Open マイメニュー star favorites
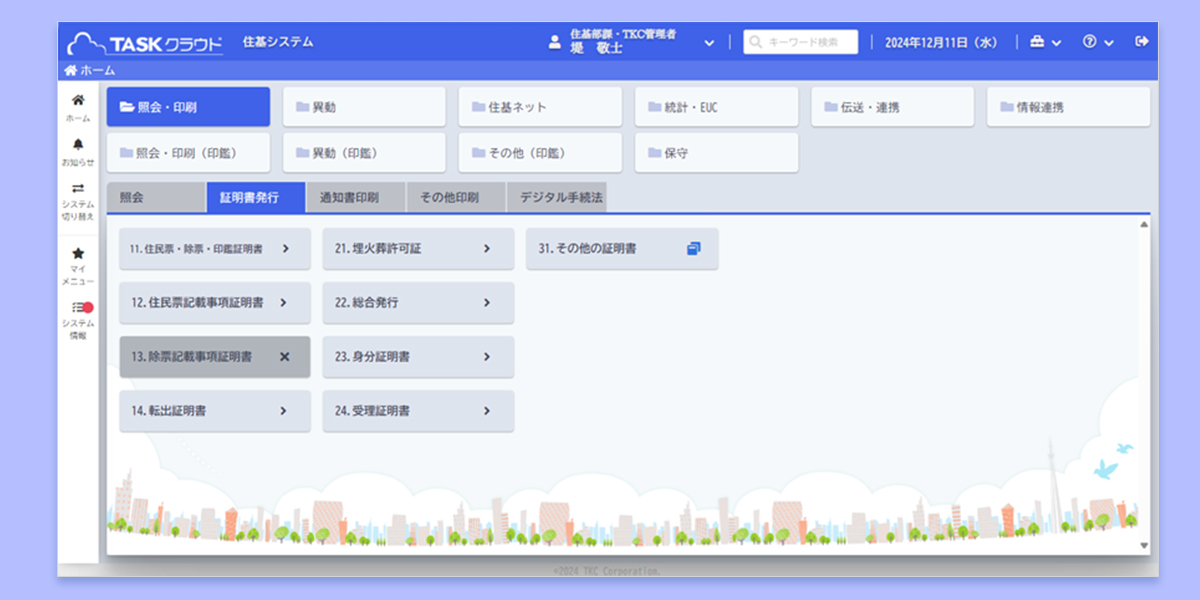The image size is (1200, 600). [x=78, y=254]
